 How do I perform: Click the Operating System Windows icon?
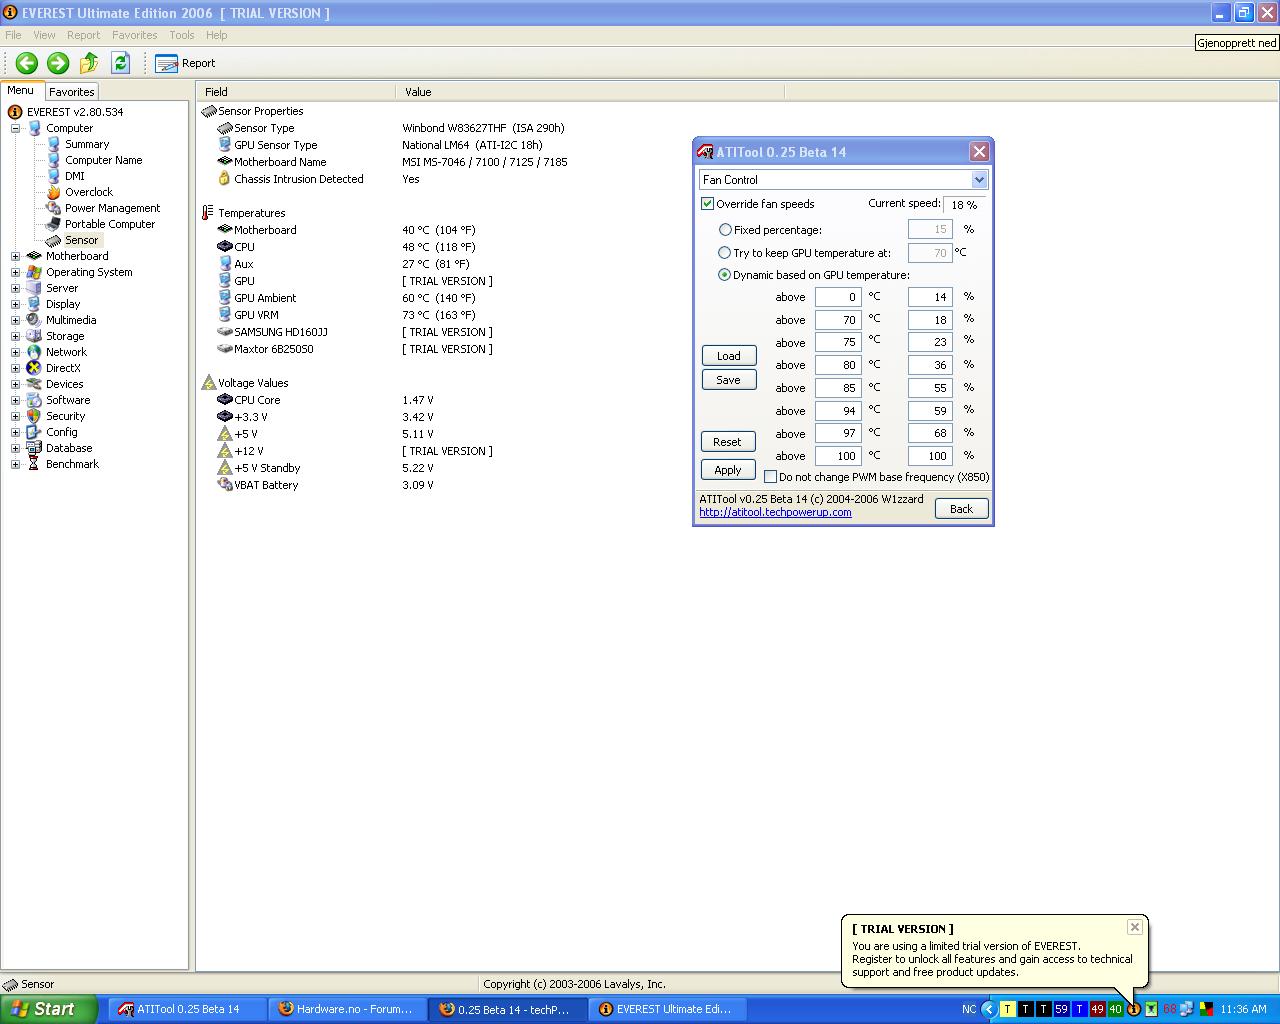click(34, 272)
